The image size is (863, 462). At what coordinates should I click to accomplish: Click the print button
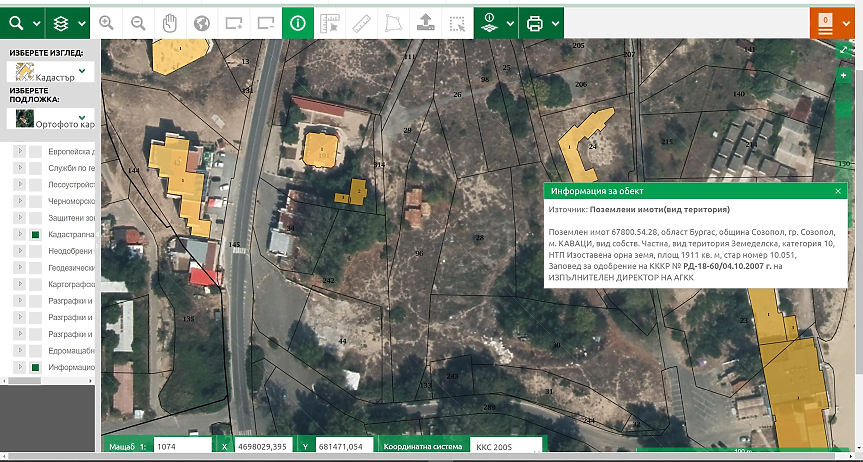[535, 22]
